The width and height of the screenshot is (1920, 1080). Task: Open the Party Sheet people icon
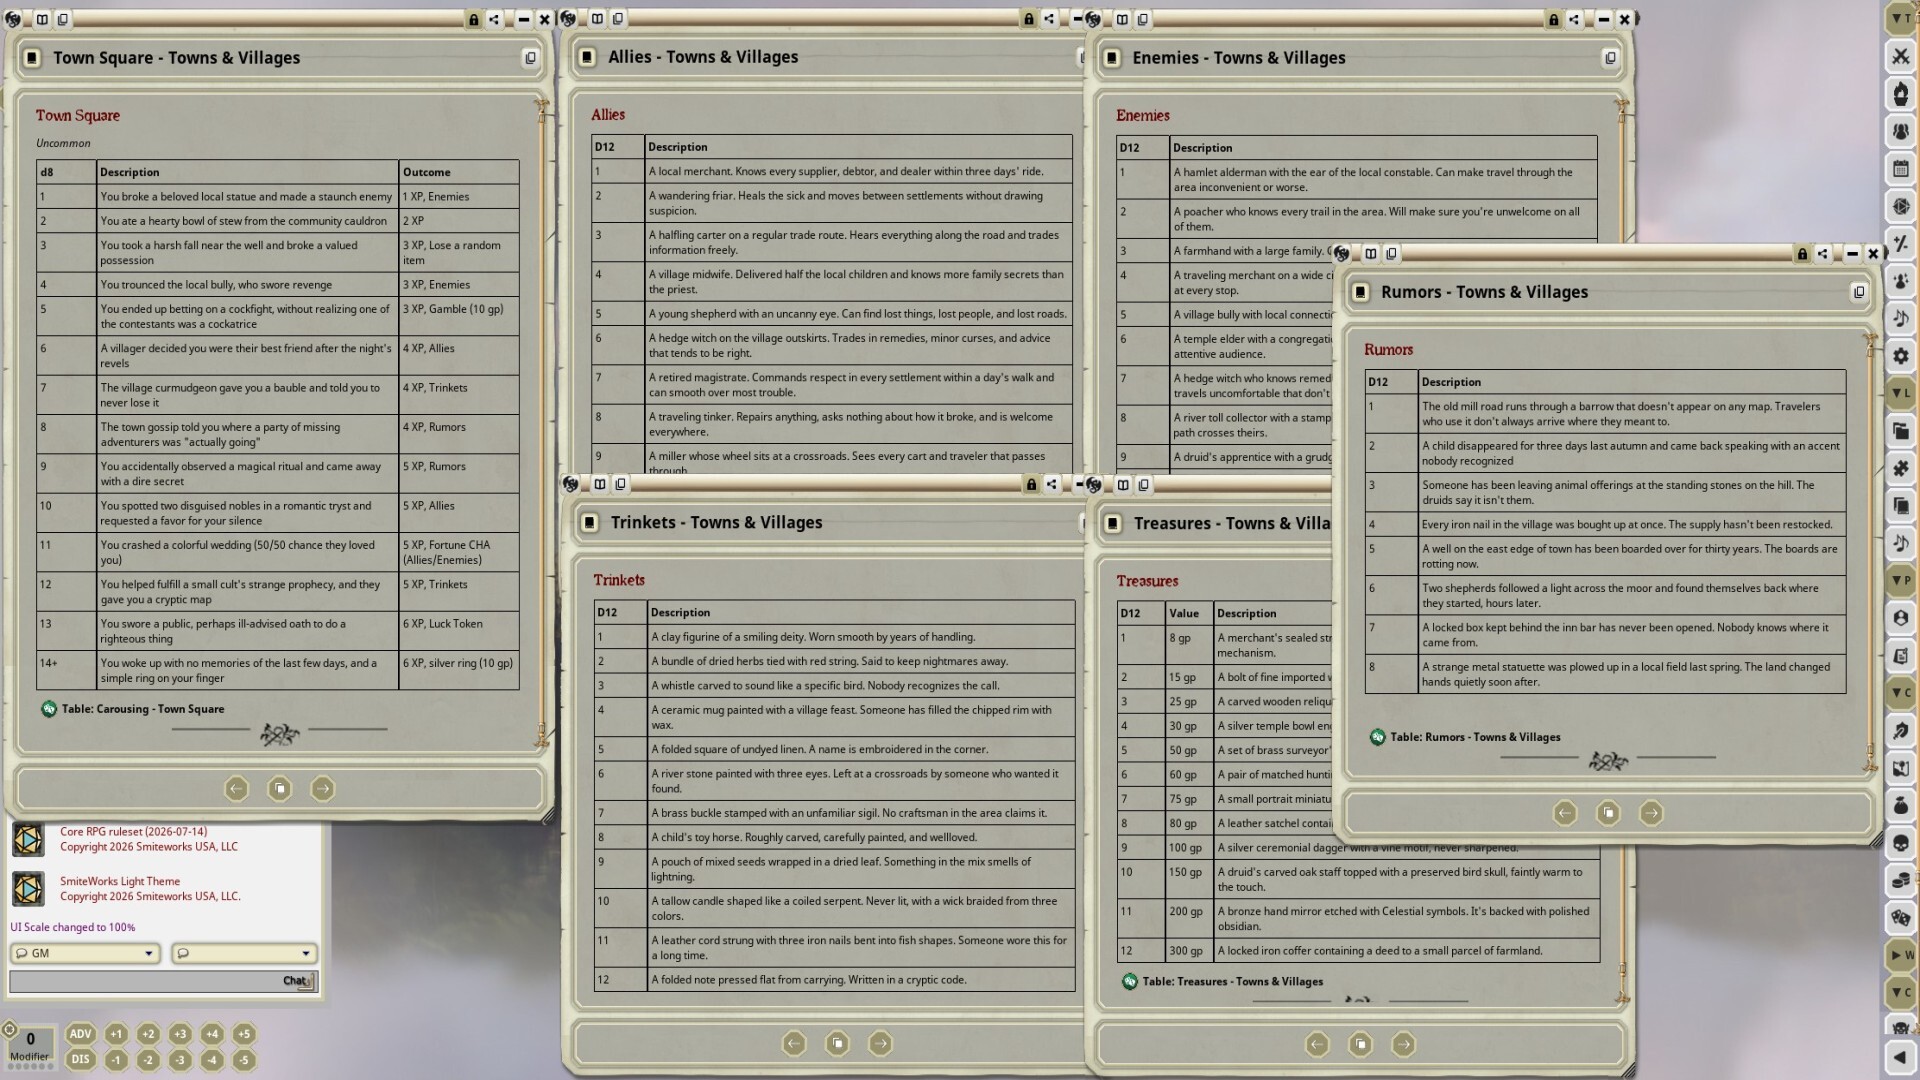coord(1901,131)
